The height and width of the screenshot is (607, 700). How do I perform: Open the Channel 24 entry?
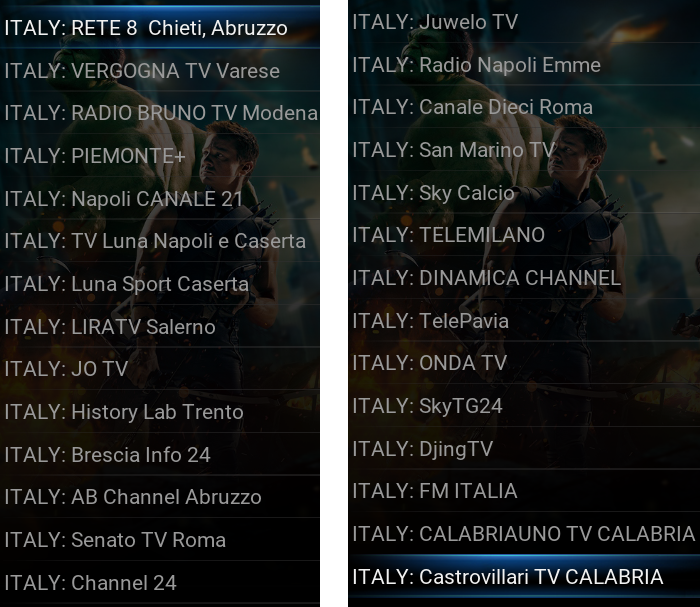click(x=159, y=583)
